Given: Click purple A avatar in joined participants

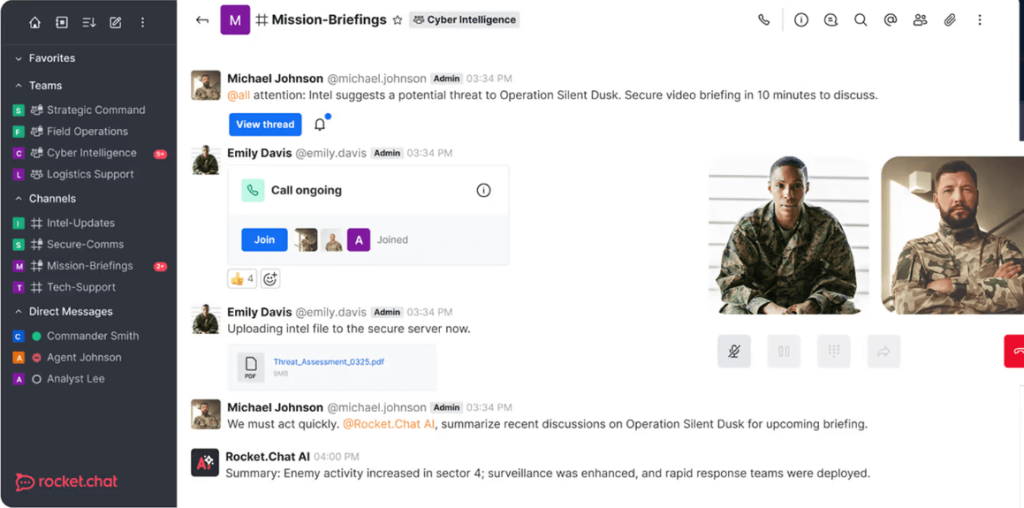Looking at the screenshot, I should 359,240.
